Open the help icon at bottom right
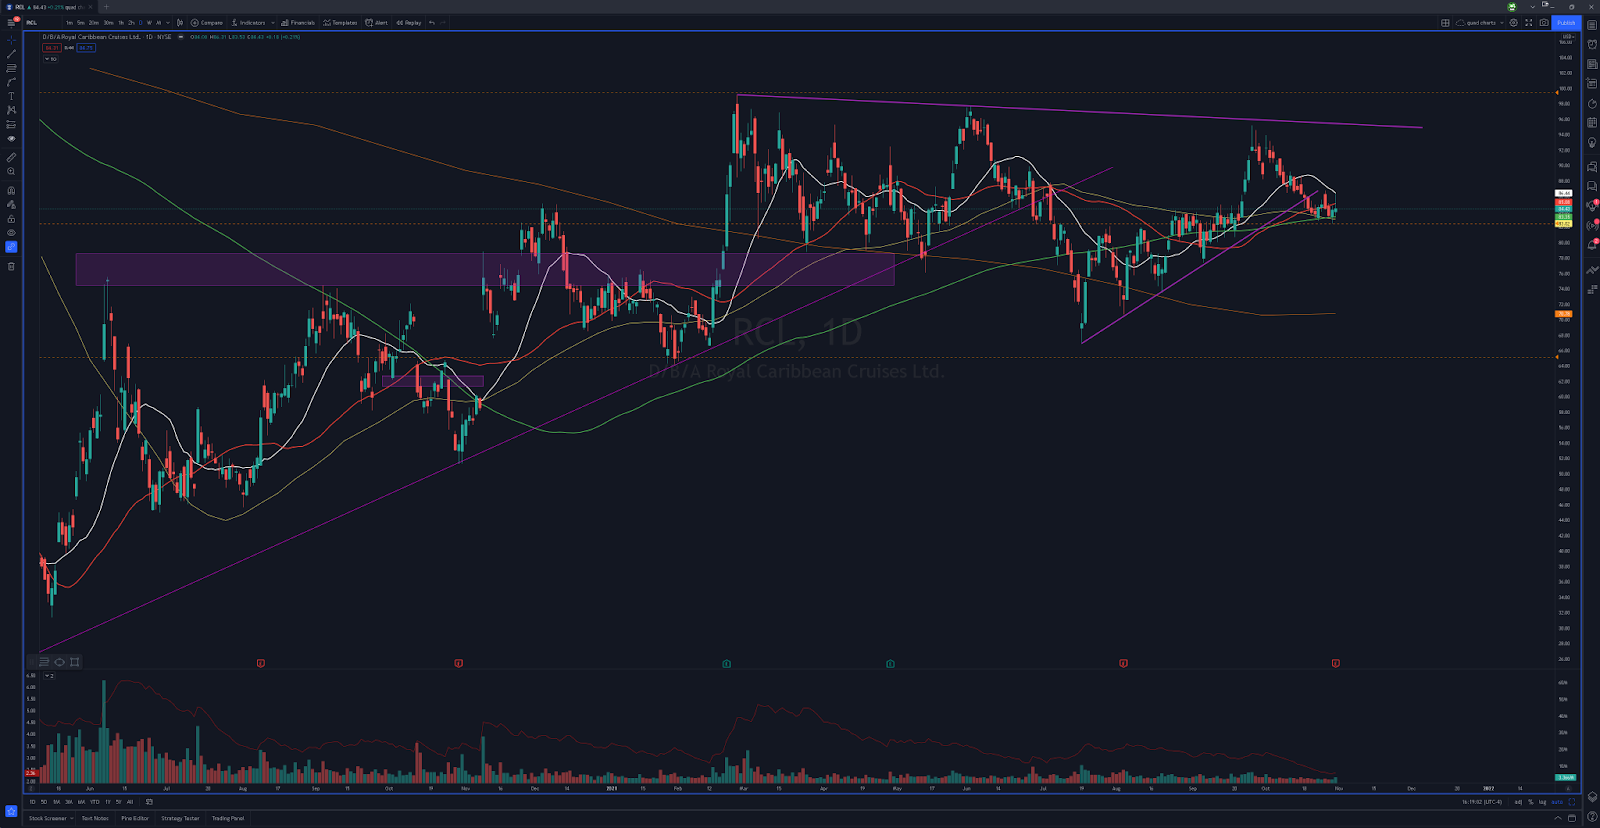Screen dimensions: 1600x828 (x=1591, y=817)
